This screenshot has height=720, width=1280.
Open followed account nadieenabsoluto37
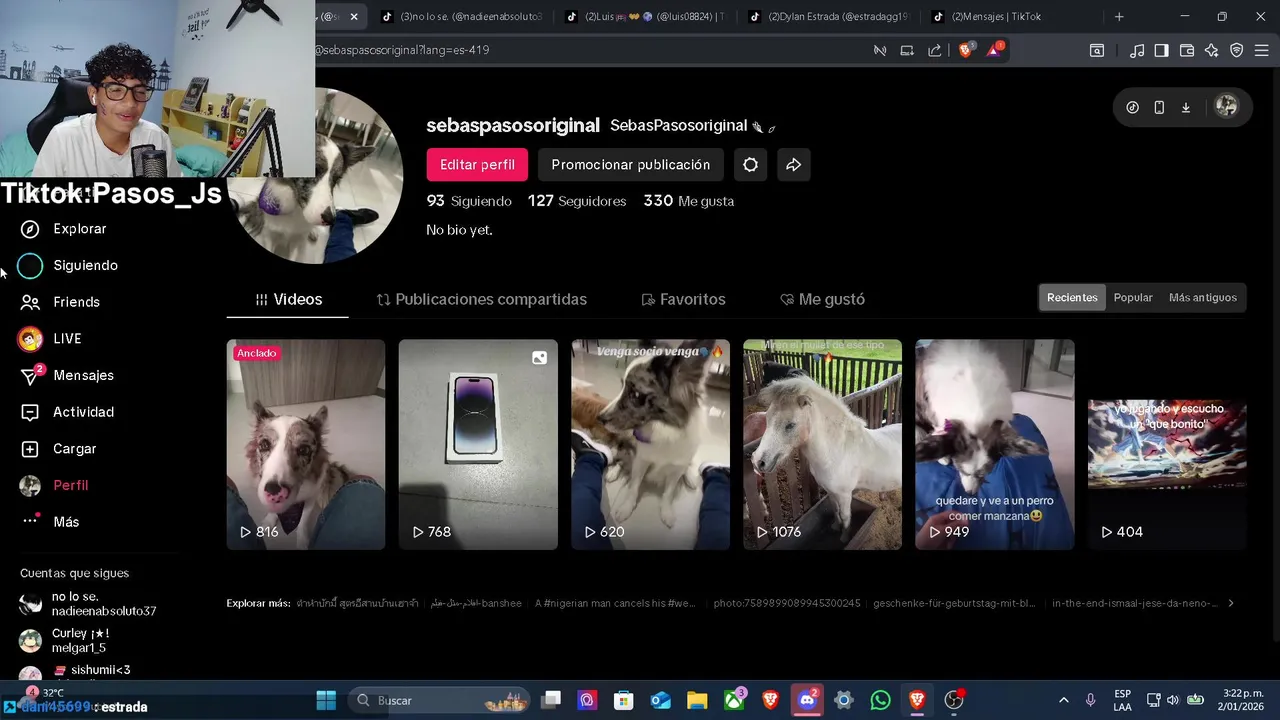[x=88, y=604]
